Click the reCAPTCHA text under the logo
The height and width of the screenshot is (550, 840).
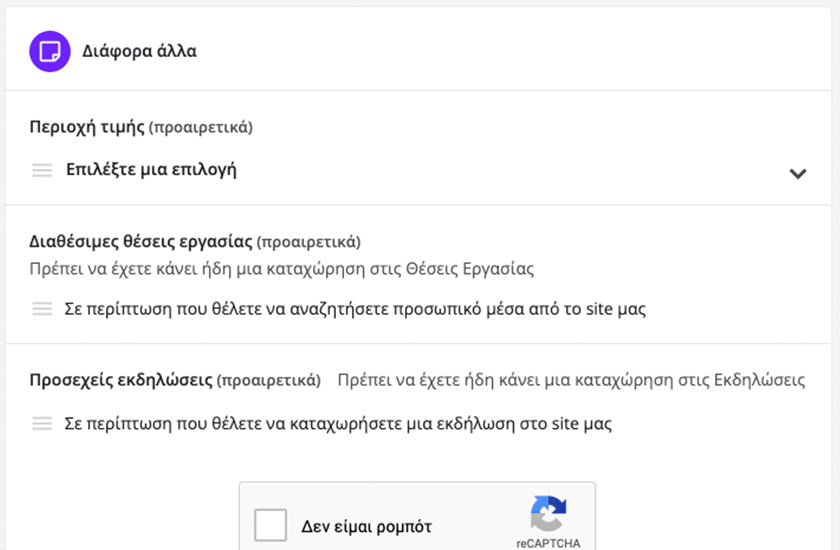click(548, 543)
